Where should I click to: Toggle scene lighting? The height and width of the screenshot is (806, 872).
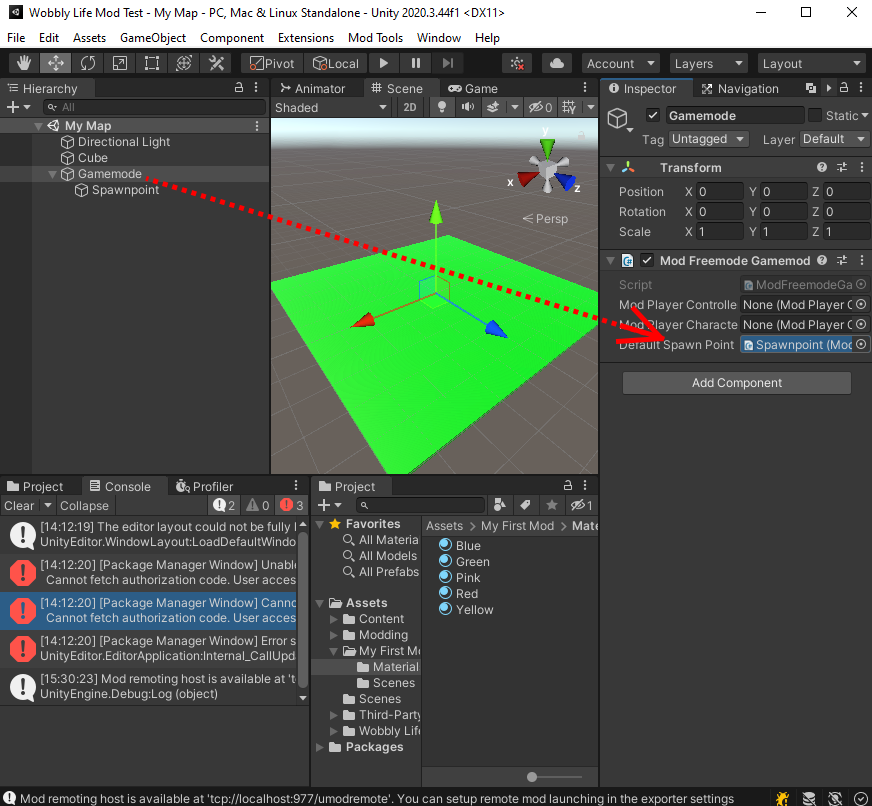442,107
